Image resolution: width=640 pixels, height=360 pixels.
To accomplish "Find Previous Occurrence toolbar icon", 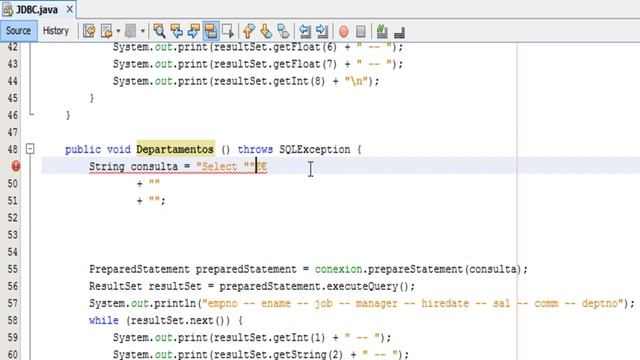I will [176, 31].
